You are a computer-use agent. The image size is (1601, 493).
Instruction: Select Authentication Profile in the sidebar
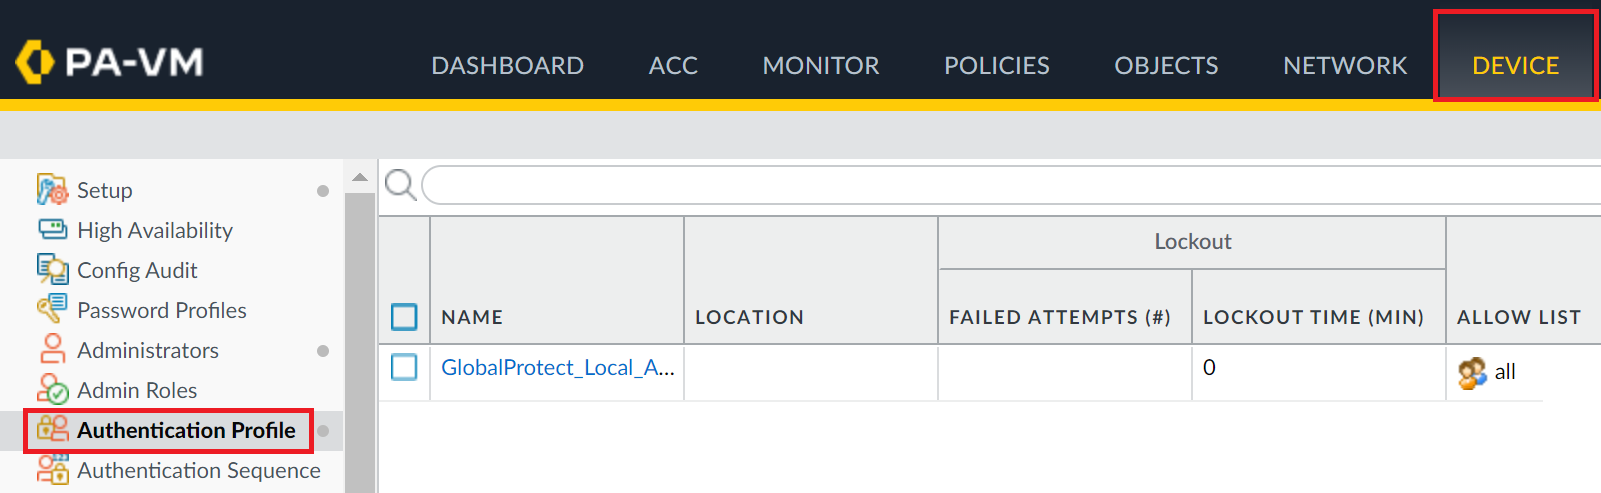click(186, 430)
